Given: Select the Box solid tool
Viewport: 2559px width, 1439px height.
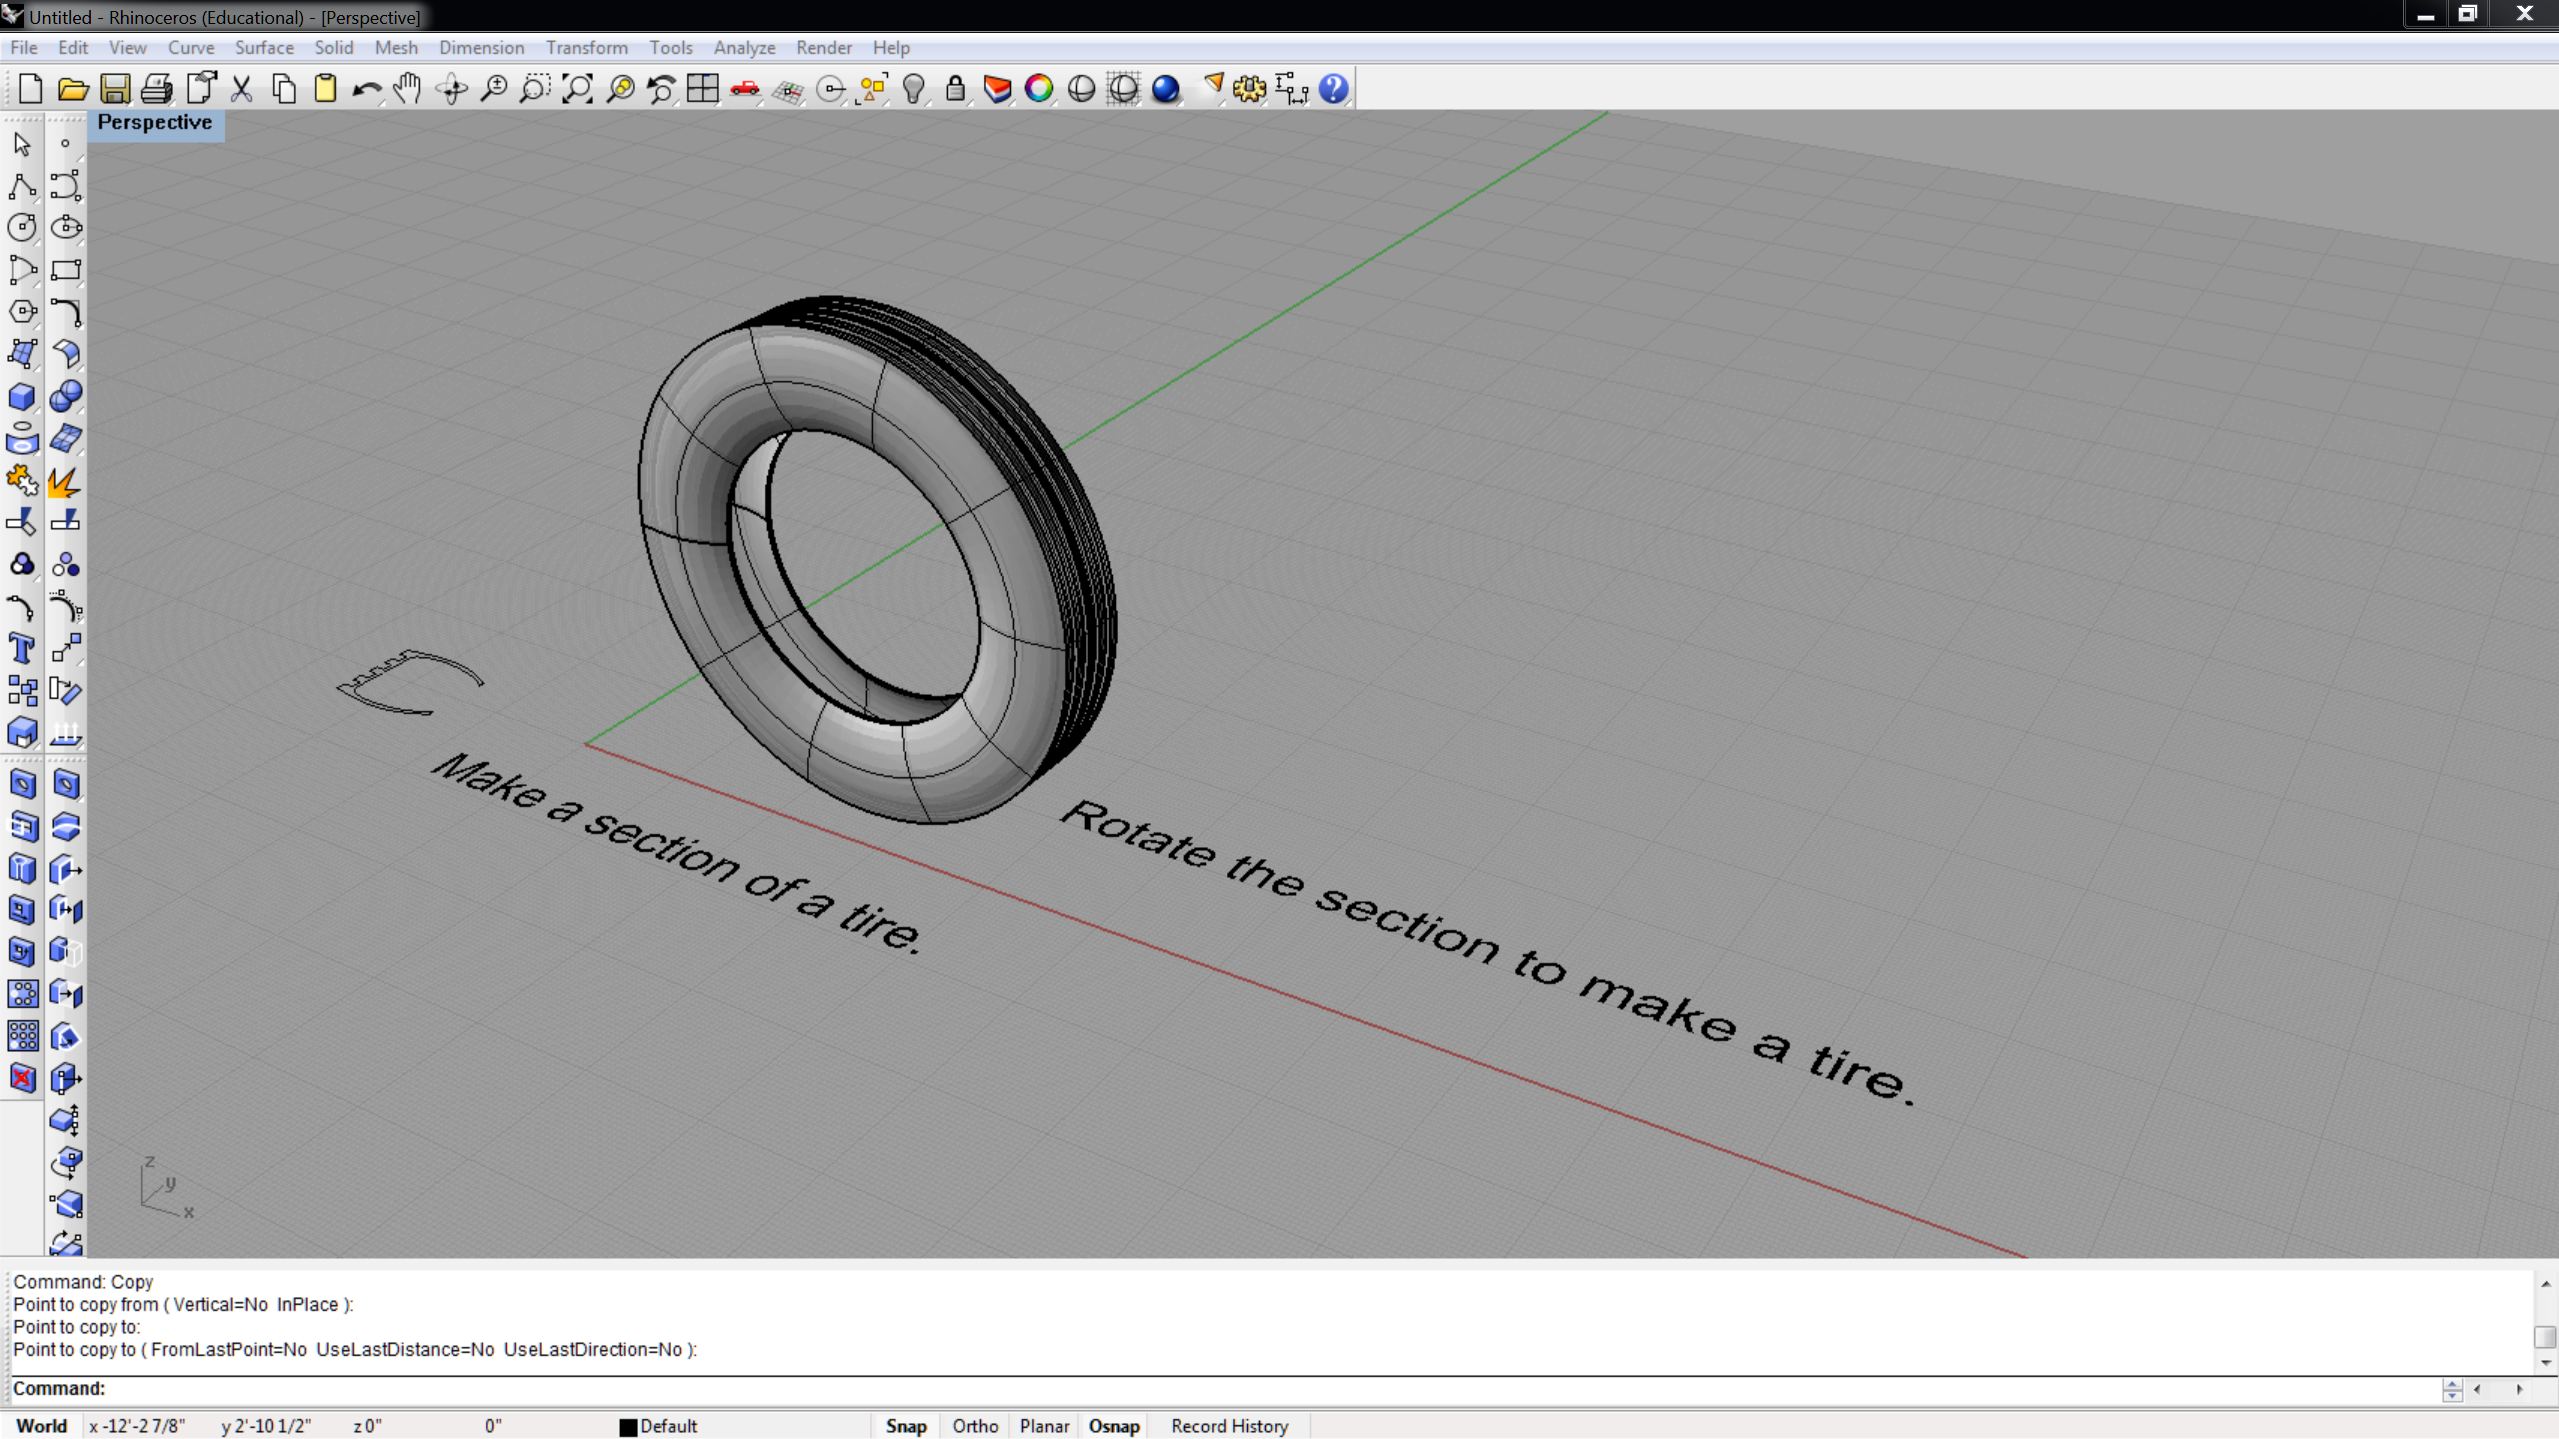Looking at the screenshot, I should 22,397.
